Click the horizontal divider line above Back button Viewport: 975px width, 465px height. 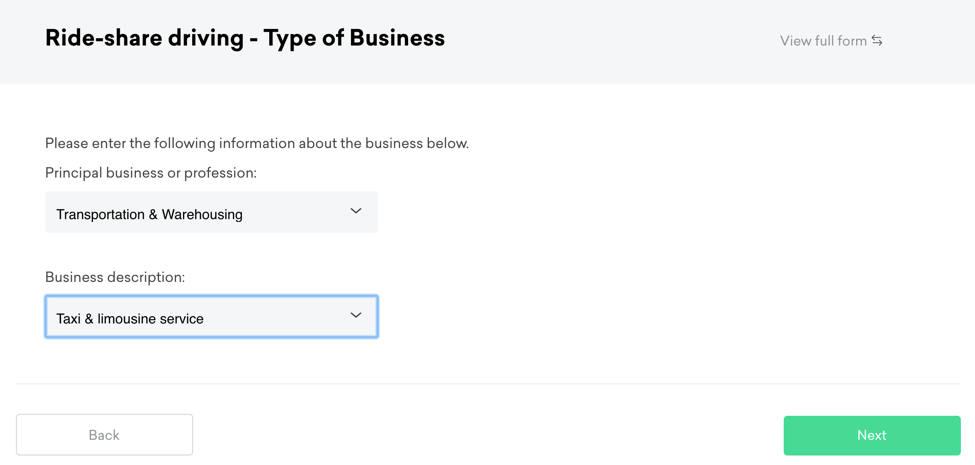pyautogui.click(x=488, y=384)
